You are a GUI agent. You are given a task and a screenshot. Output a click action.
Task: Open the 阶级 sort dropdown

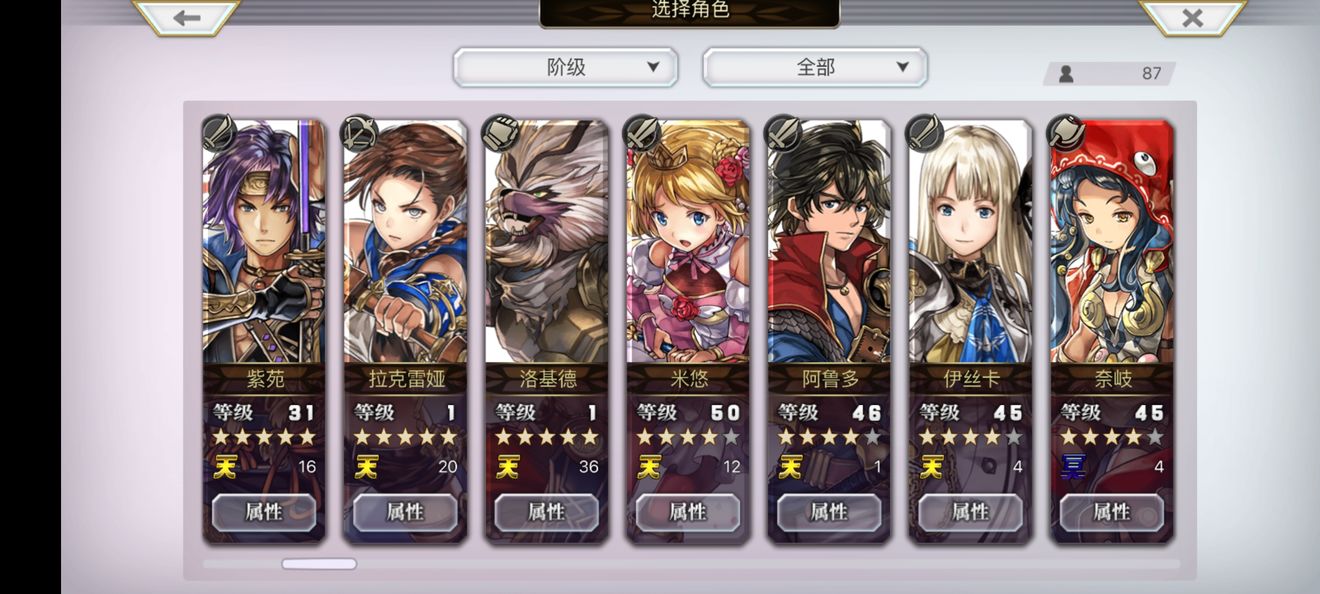566,67
